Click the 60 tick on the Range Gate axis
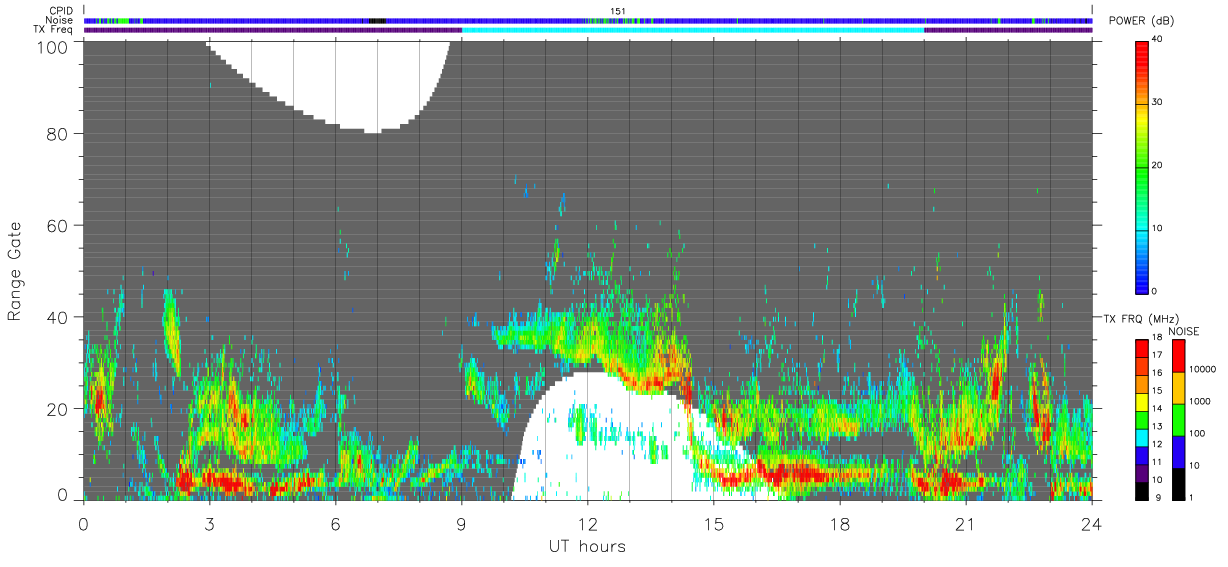 (x=56, y=225)
